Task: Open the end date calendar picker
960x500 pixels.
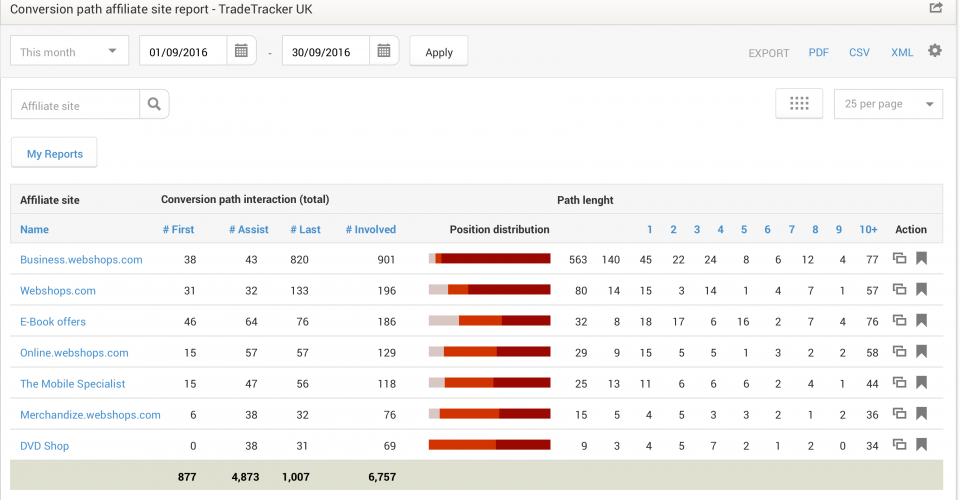Action: (x=383, y=51)
